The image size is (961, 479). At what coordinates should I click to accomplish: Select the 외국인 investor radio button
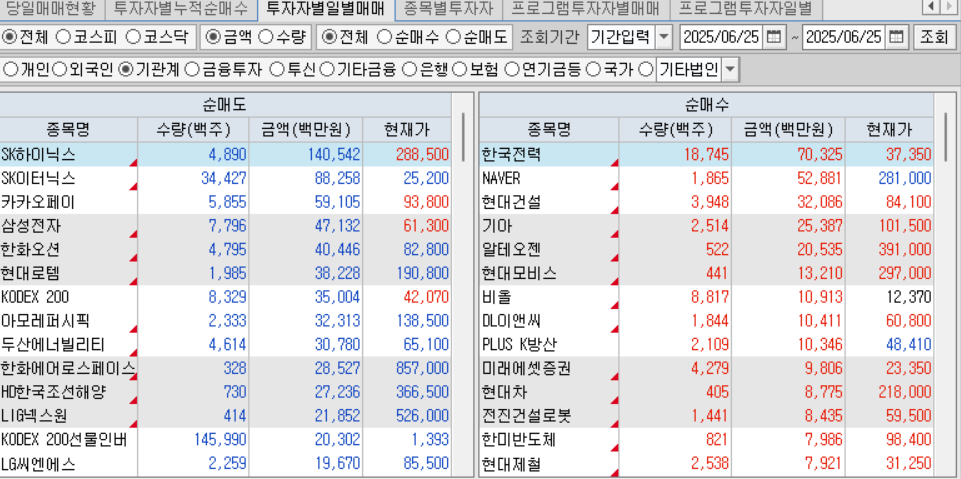59,70
